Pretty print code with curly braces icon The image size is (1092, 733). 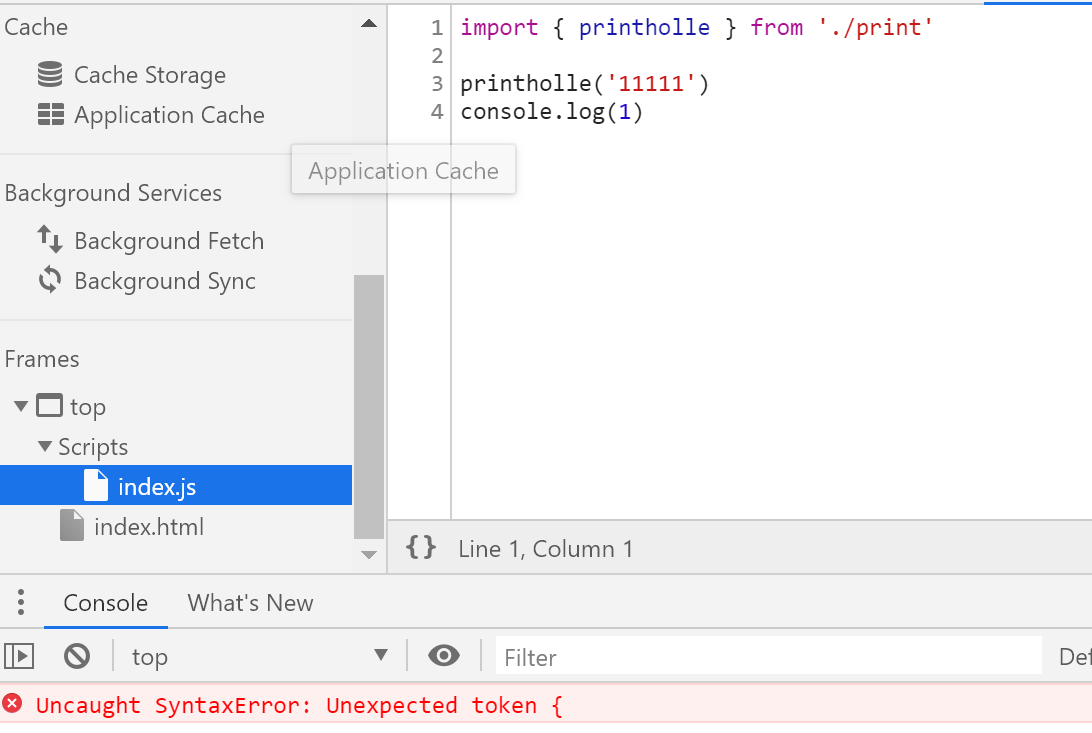click(421, 547)
